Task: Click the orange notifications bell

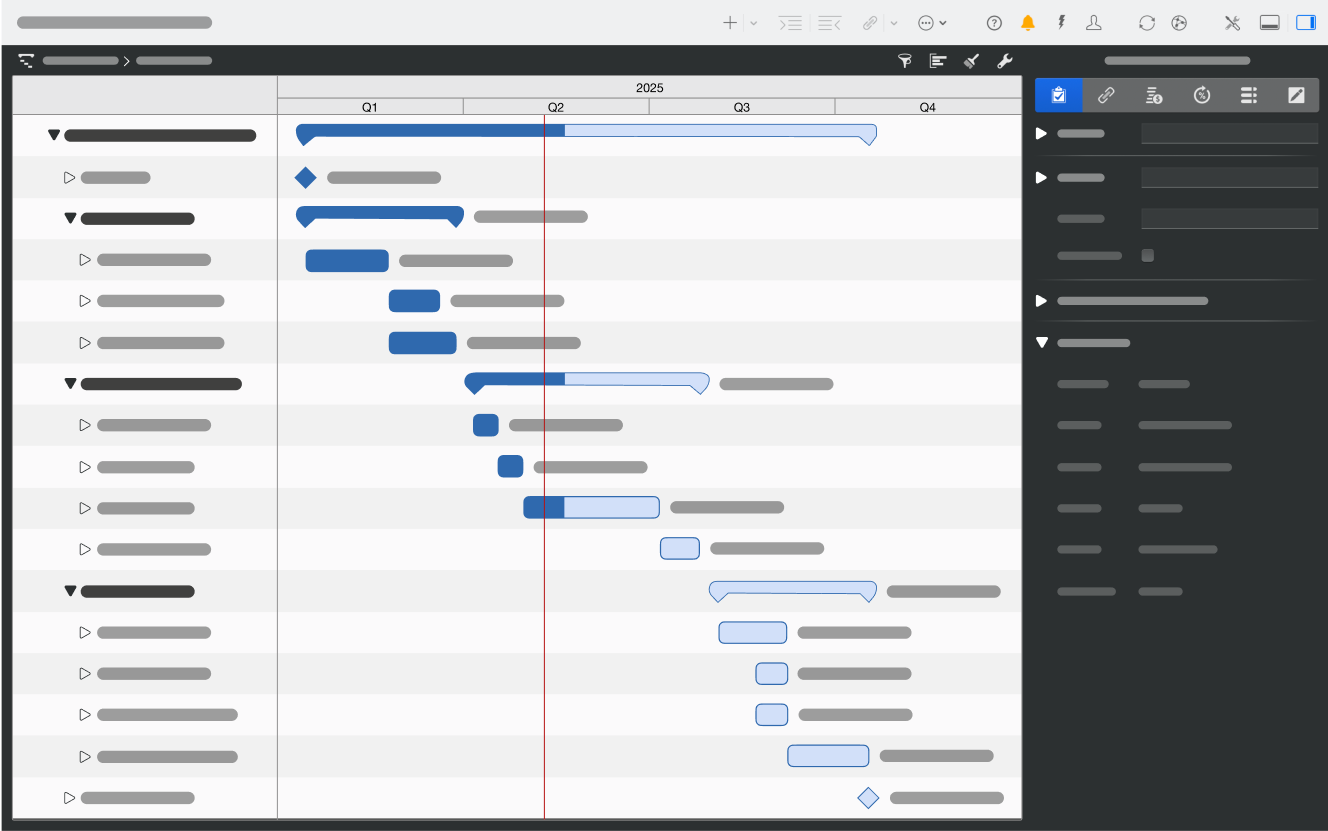Action: (1028, 22)
